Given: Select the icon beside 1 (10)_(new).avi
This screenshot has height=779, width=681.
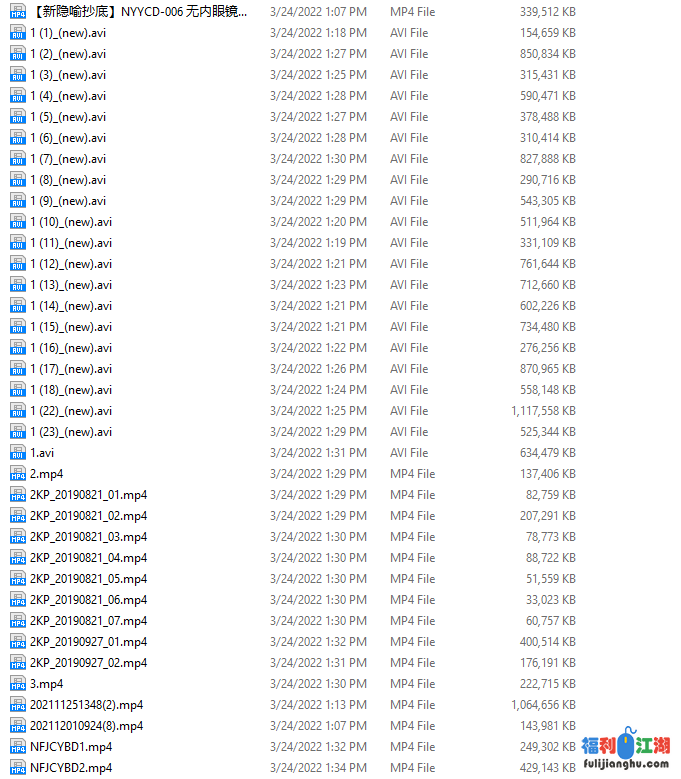Looking at the screenshot, I should click(18, 222).
